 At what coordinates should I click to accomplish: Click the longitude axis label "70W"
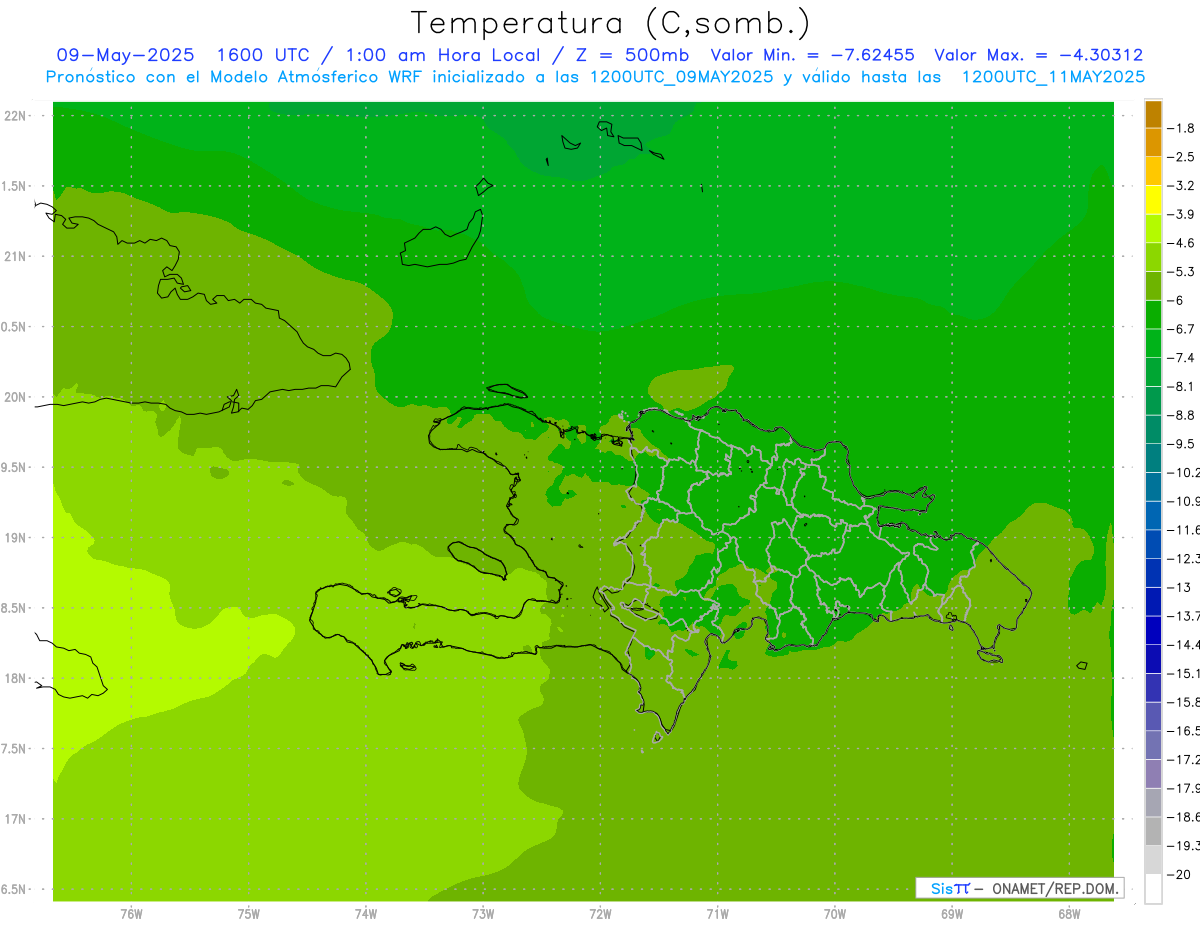(x=835, y=914)
